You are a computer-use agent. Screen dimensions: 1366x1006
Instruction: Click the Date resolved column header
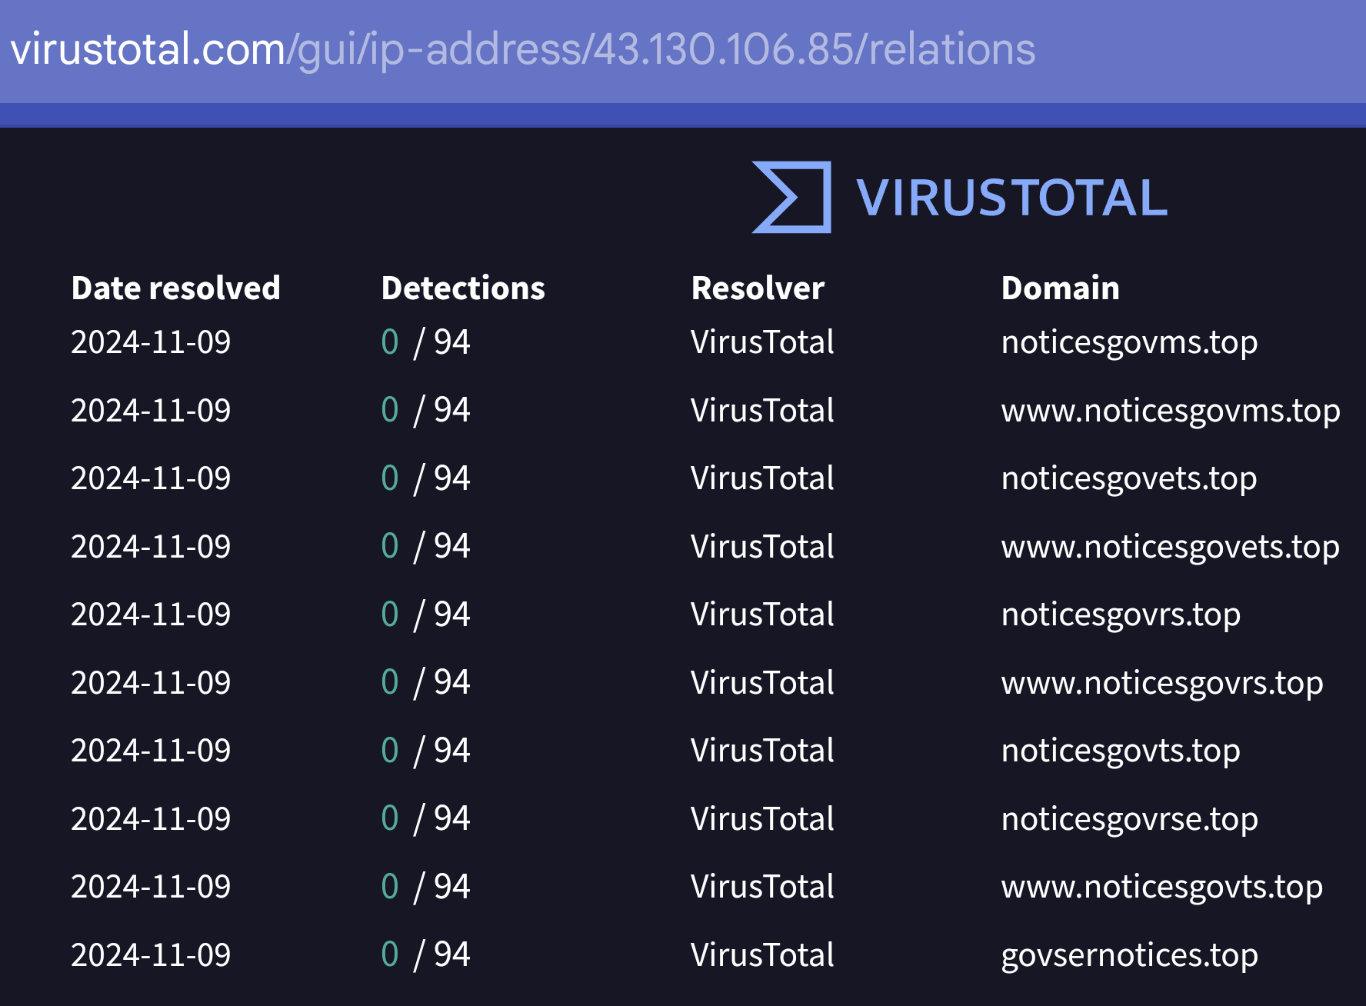point(176,288)
